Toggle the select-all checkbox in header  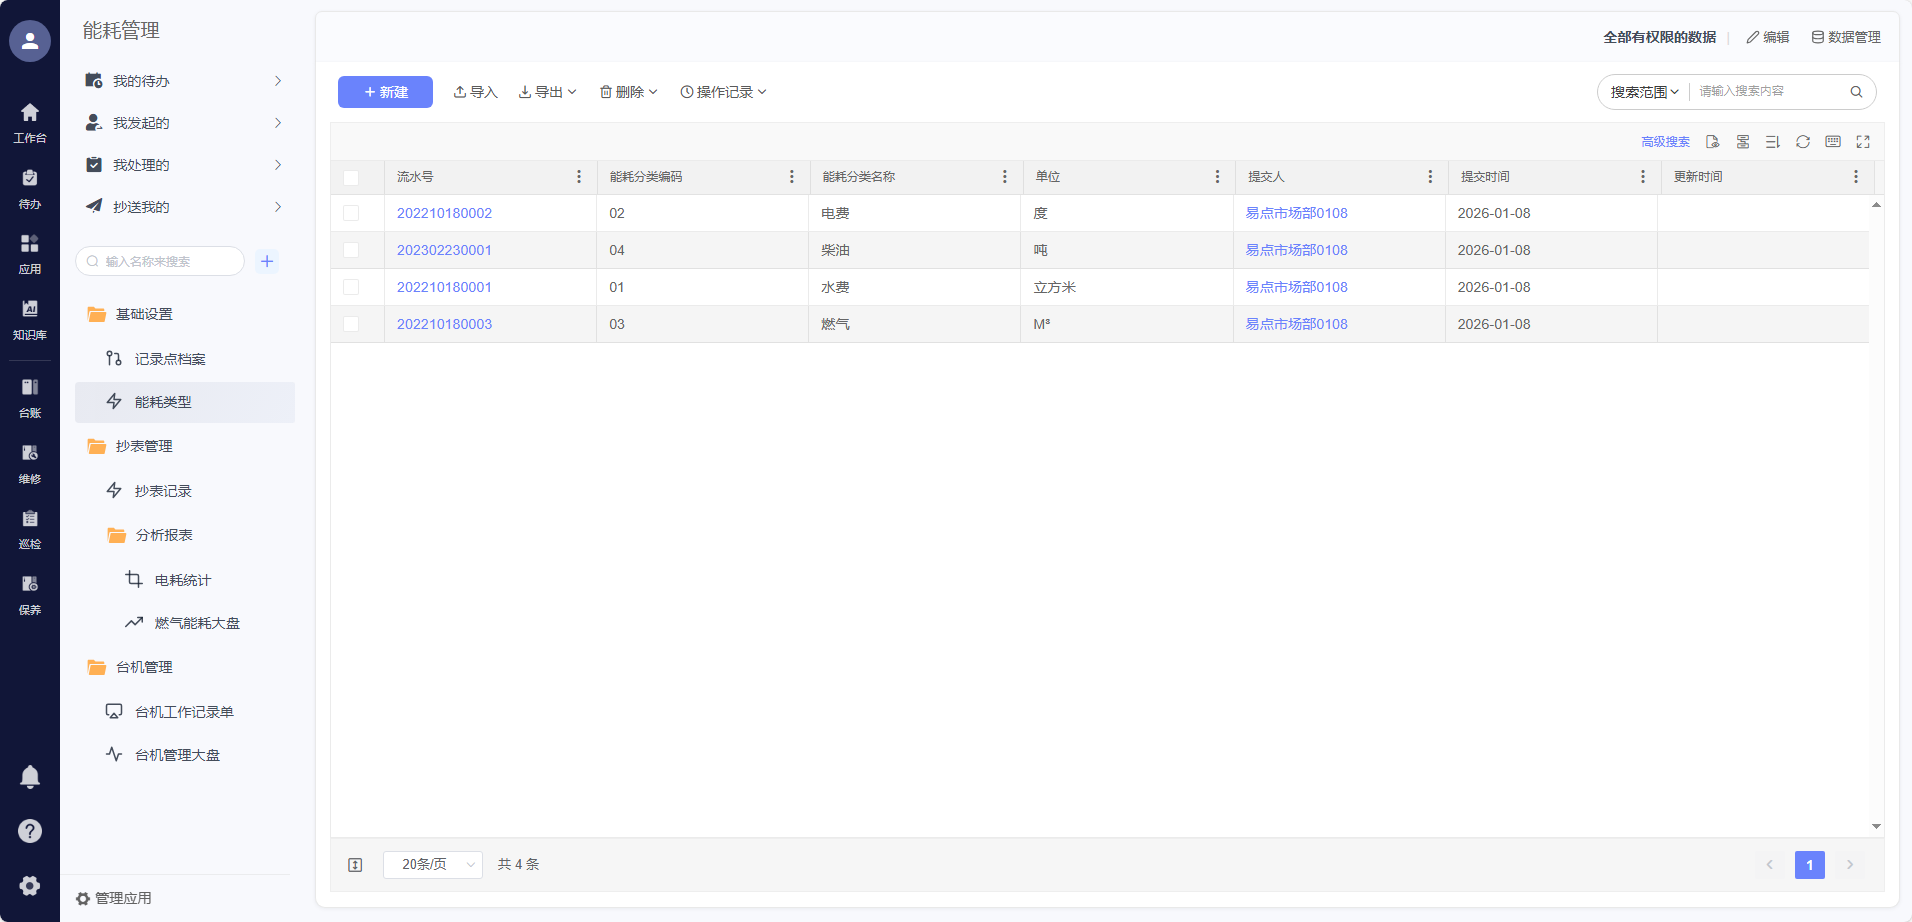coord(351,177)
